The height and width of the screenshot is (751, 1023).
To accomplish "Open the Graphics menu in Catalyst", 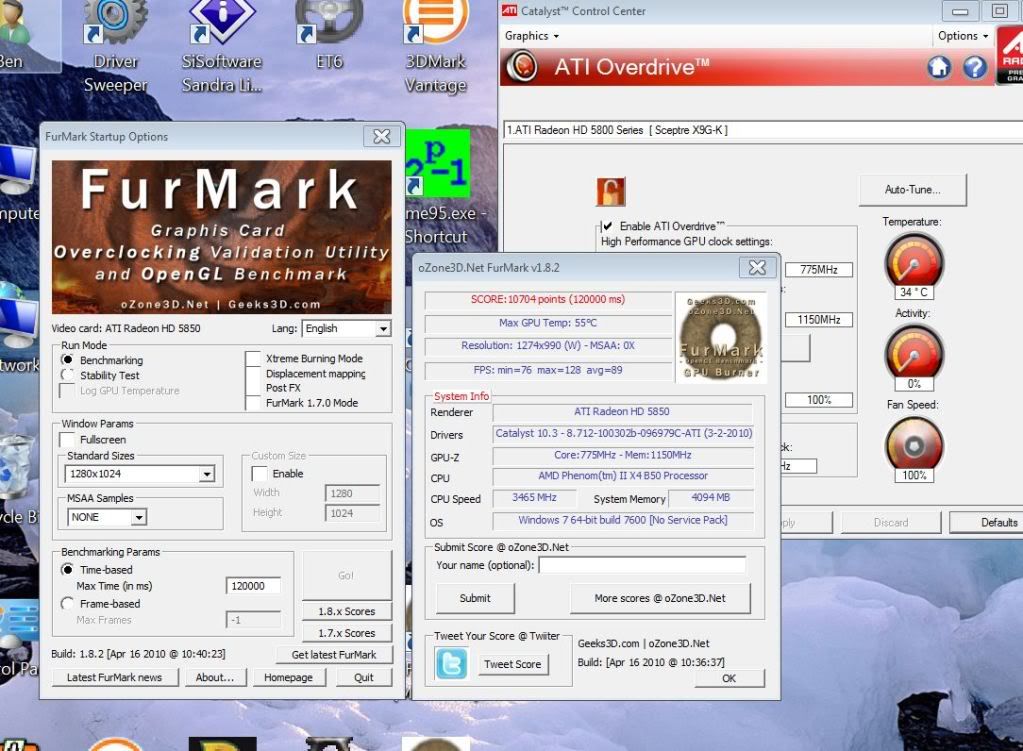I will tap(532, 36).
